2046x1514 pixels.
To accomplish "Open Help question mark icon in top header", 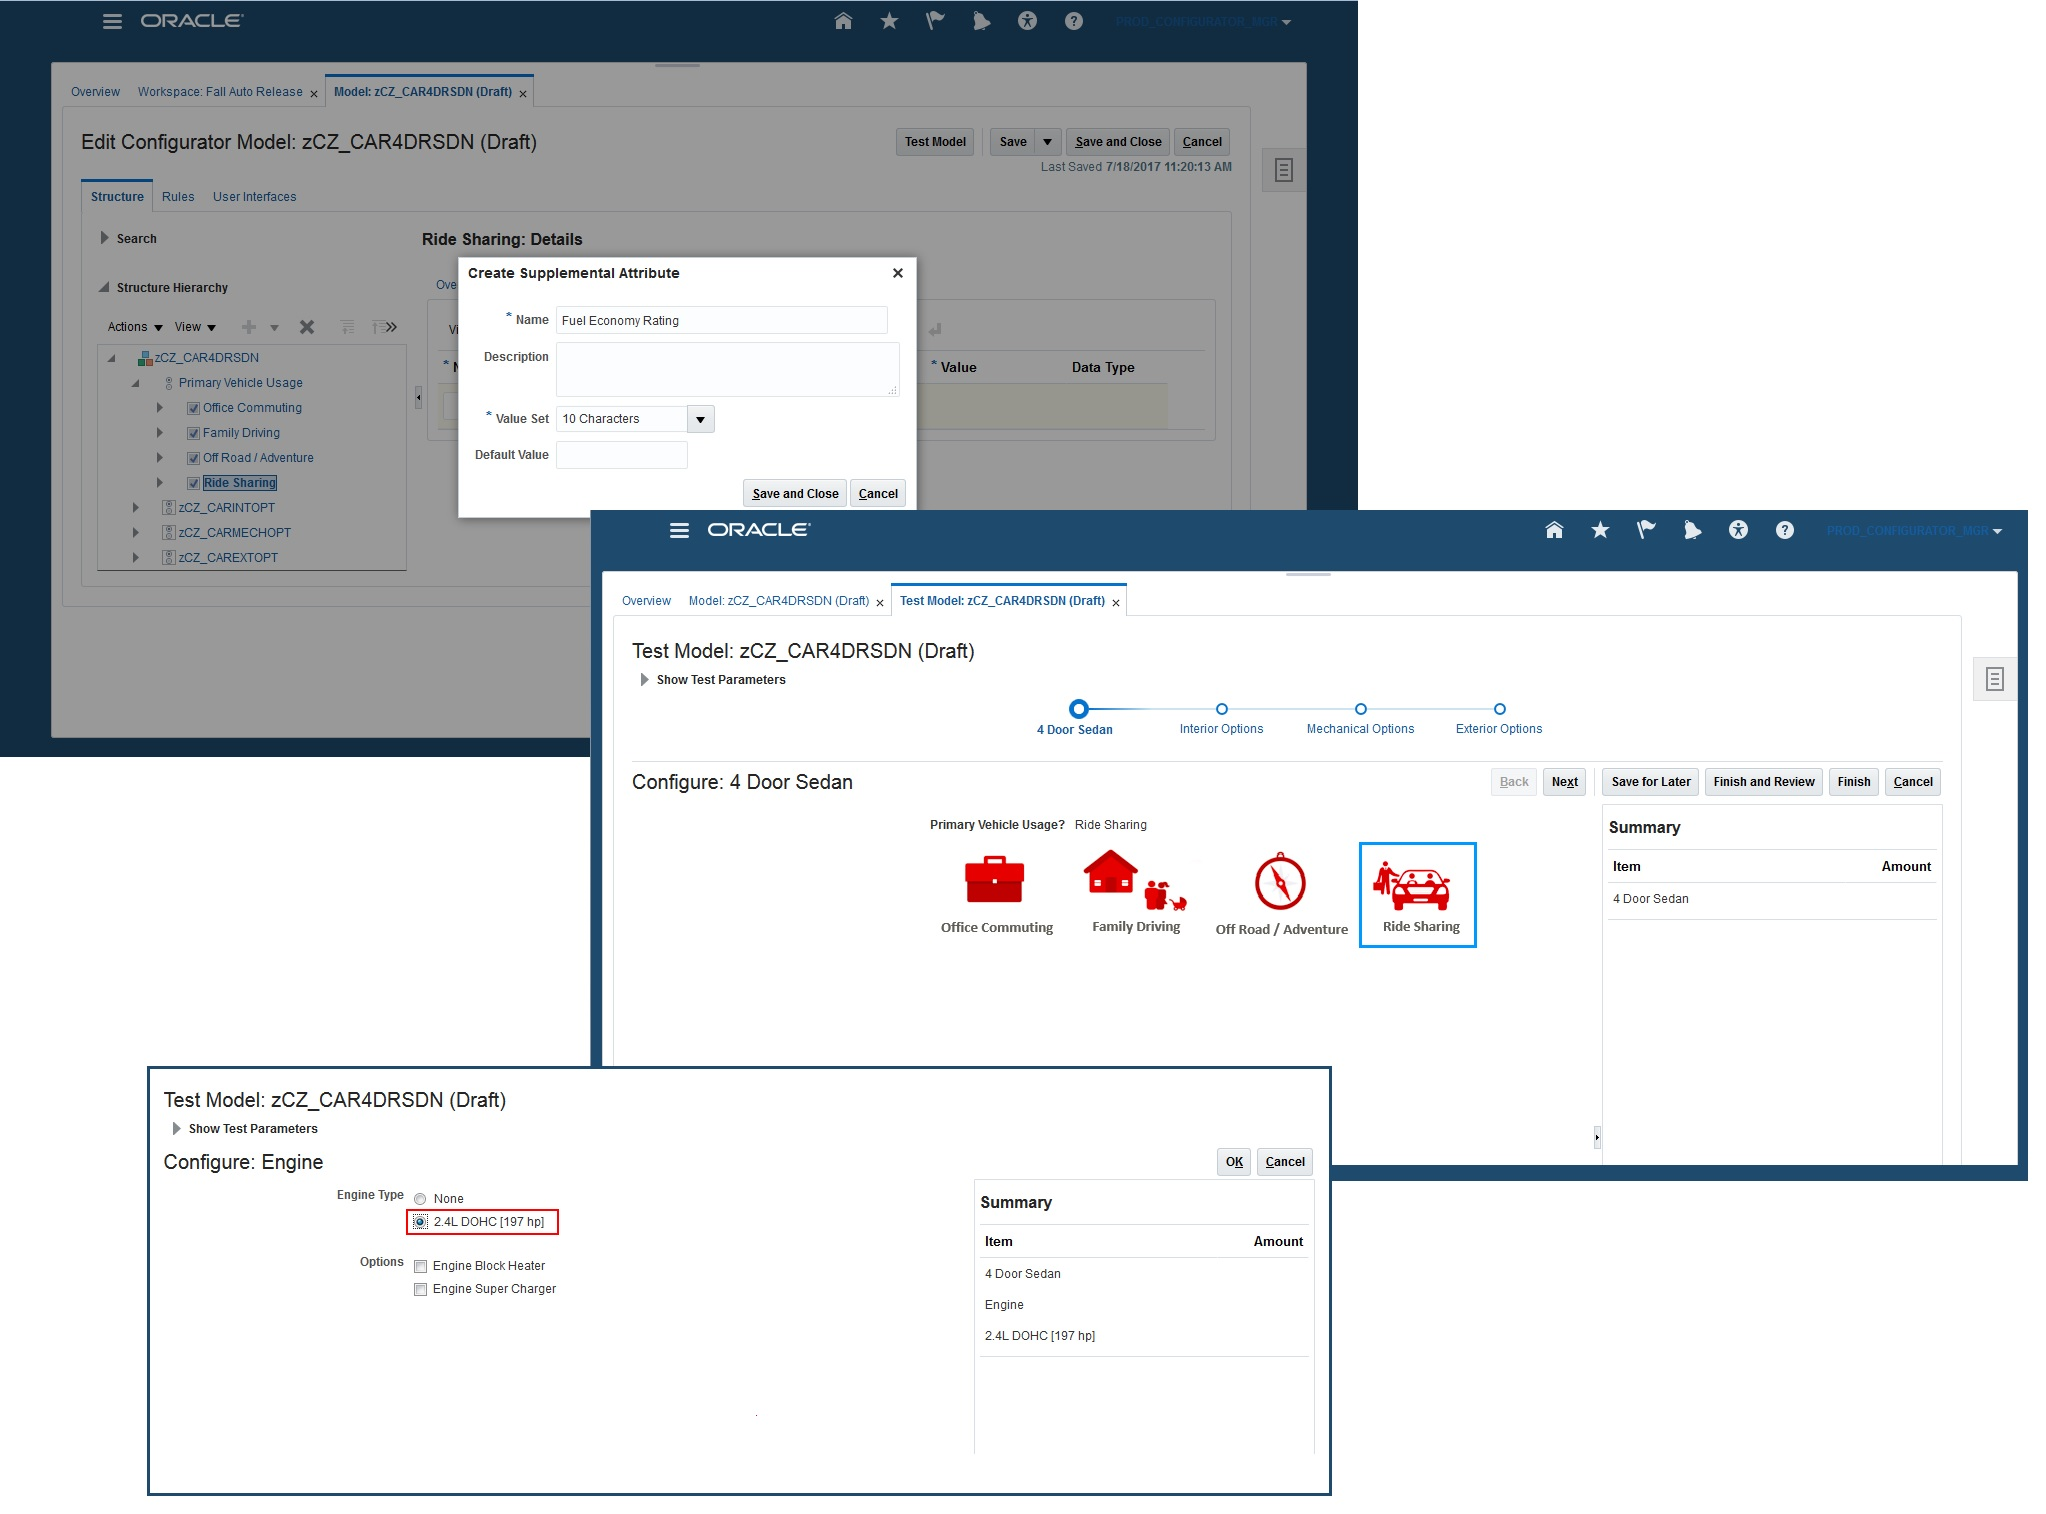I will [x=1073, y=21].
